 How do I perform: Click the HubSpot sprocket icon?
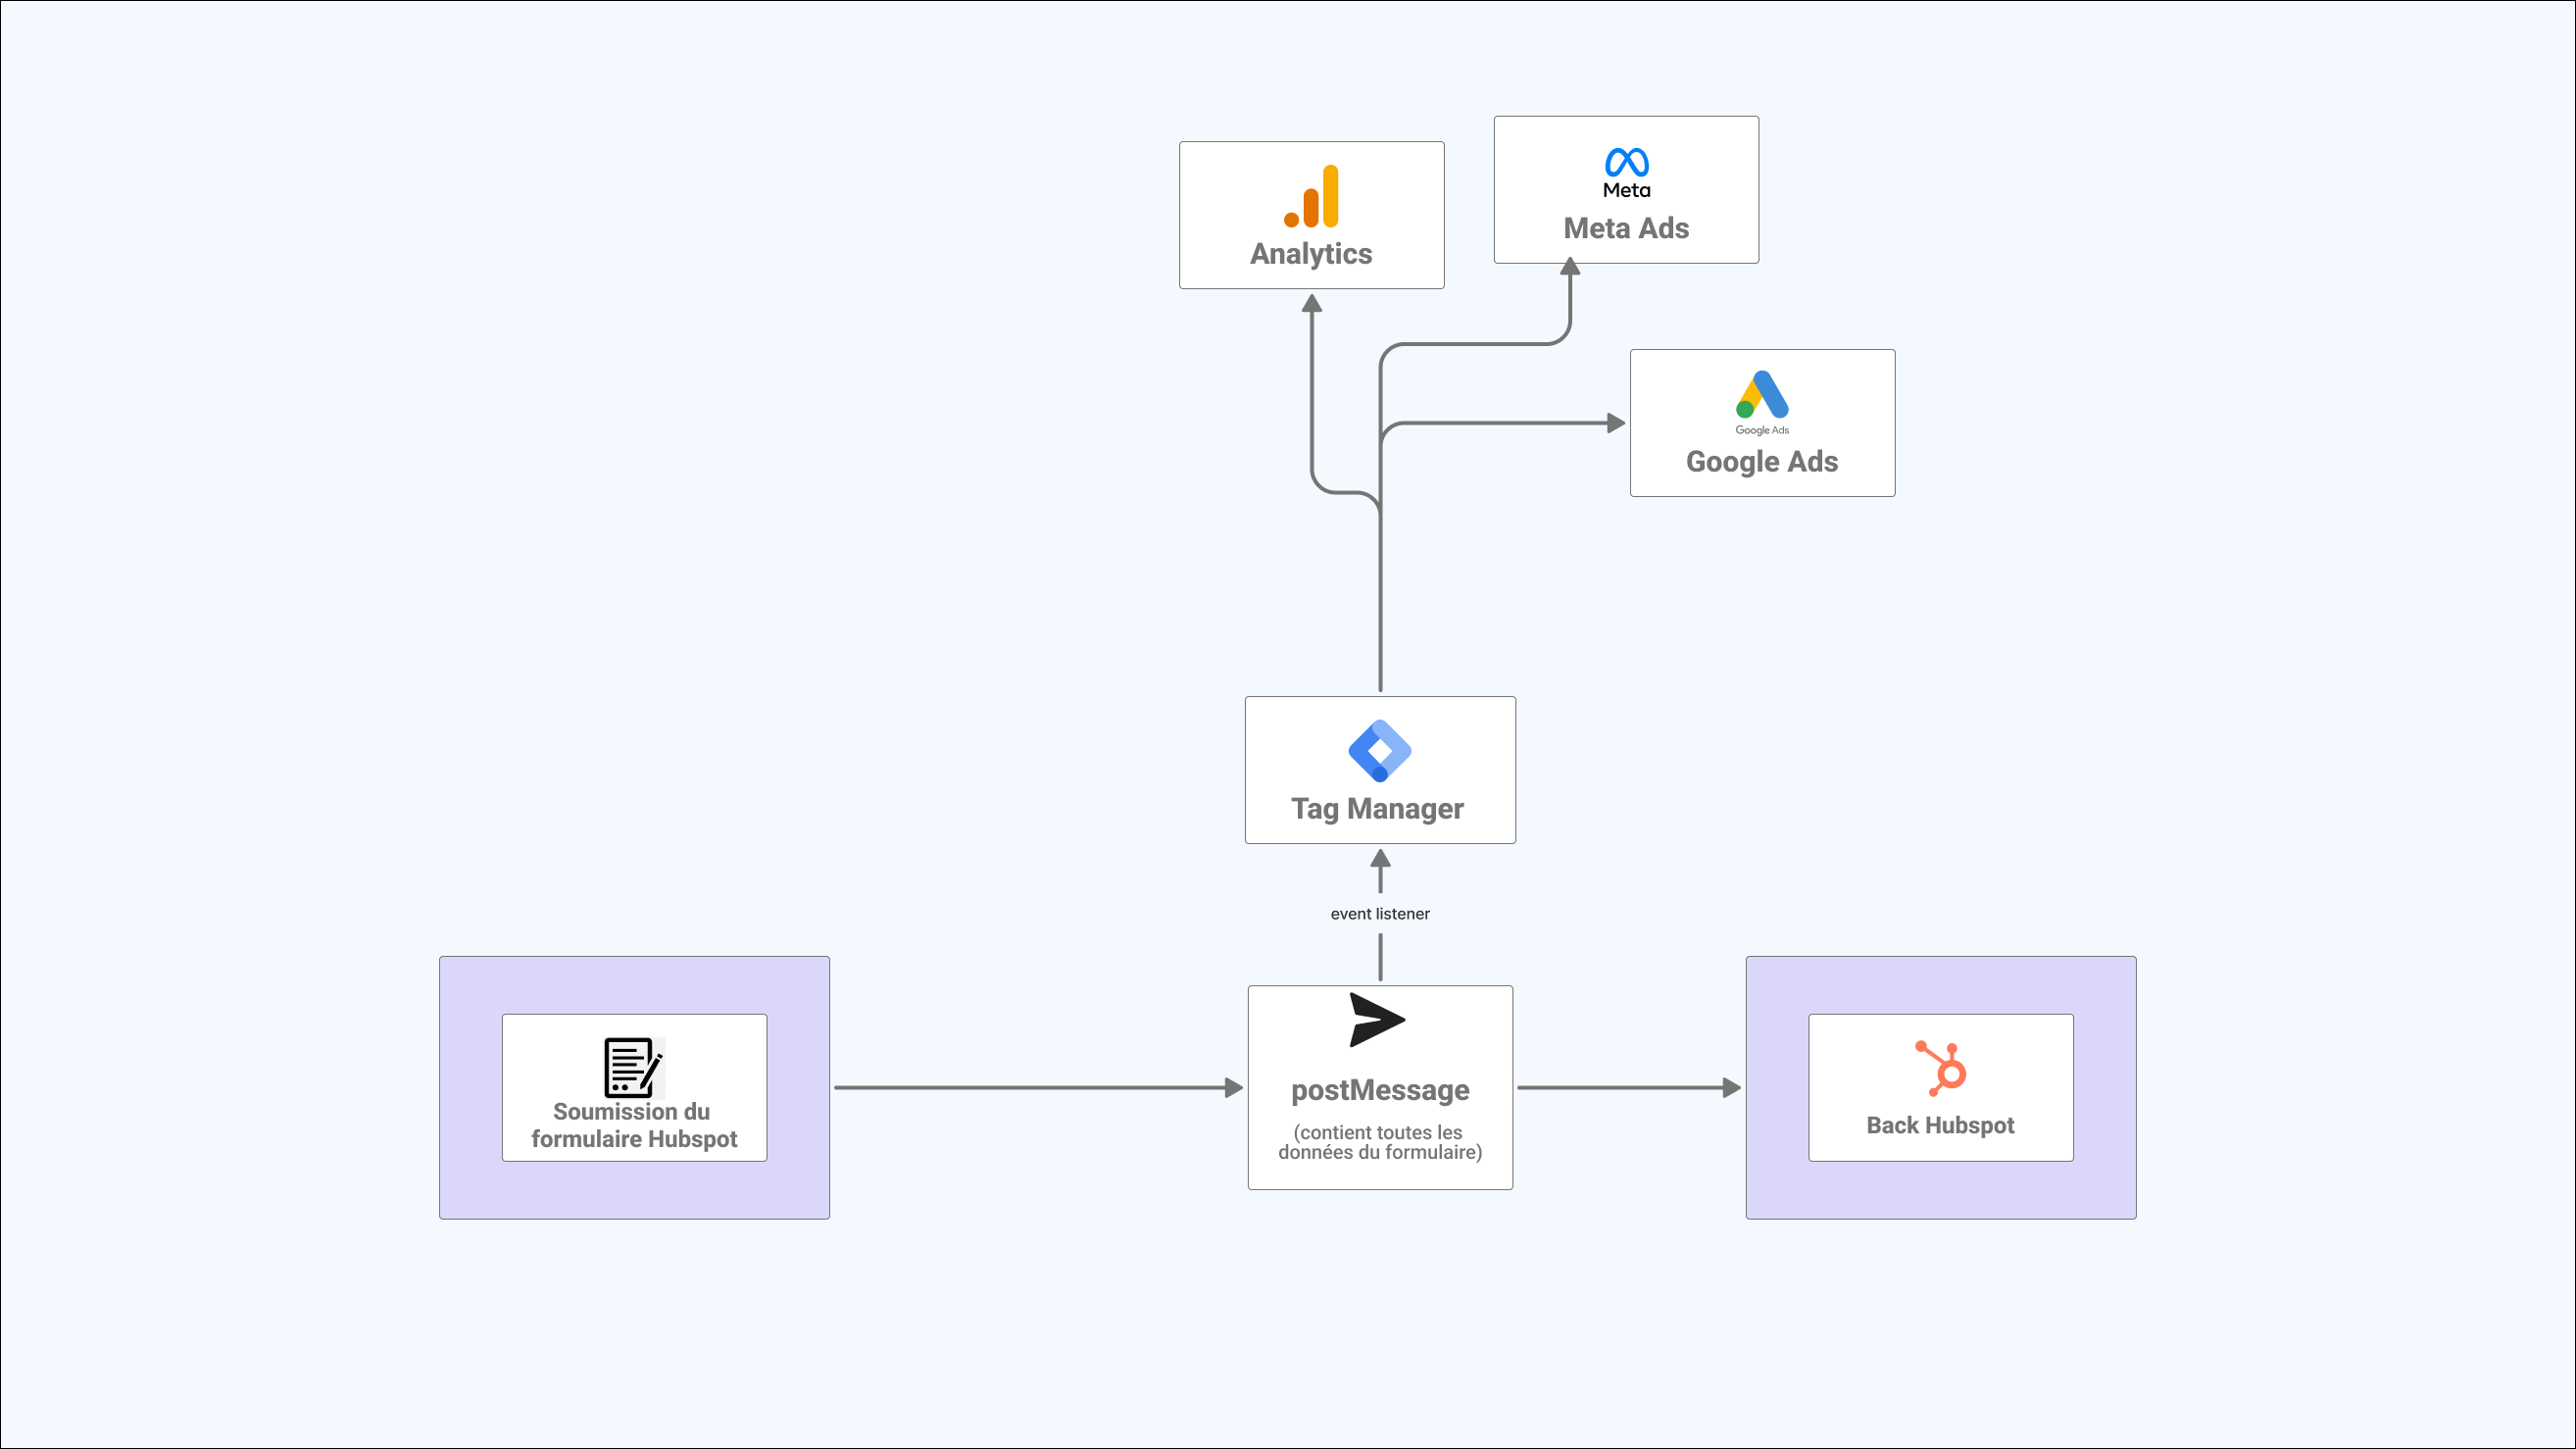tap(1941, 1068)
